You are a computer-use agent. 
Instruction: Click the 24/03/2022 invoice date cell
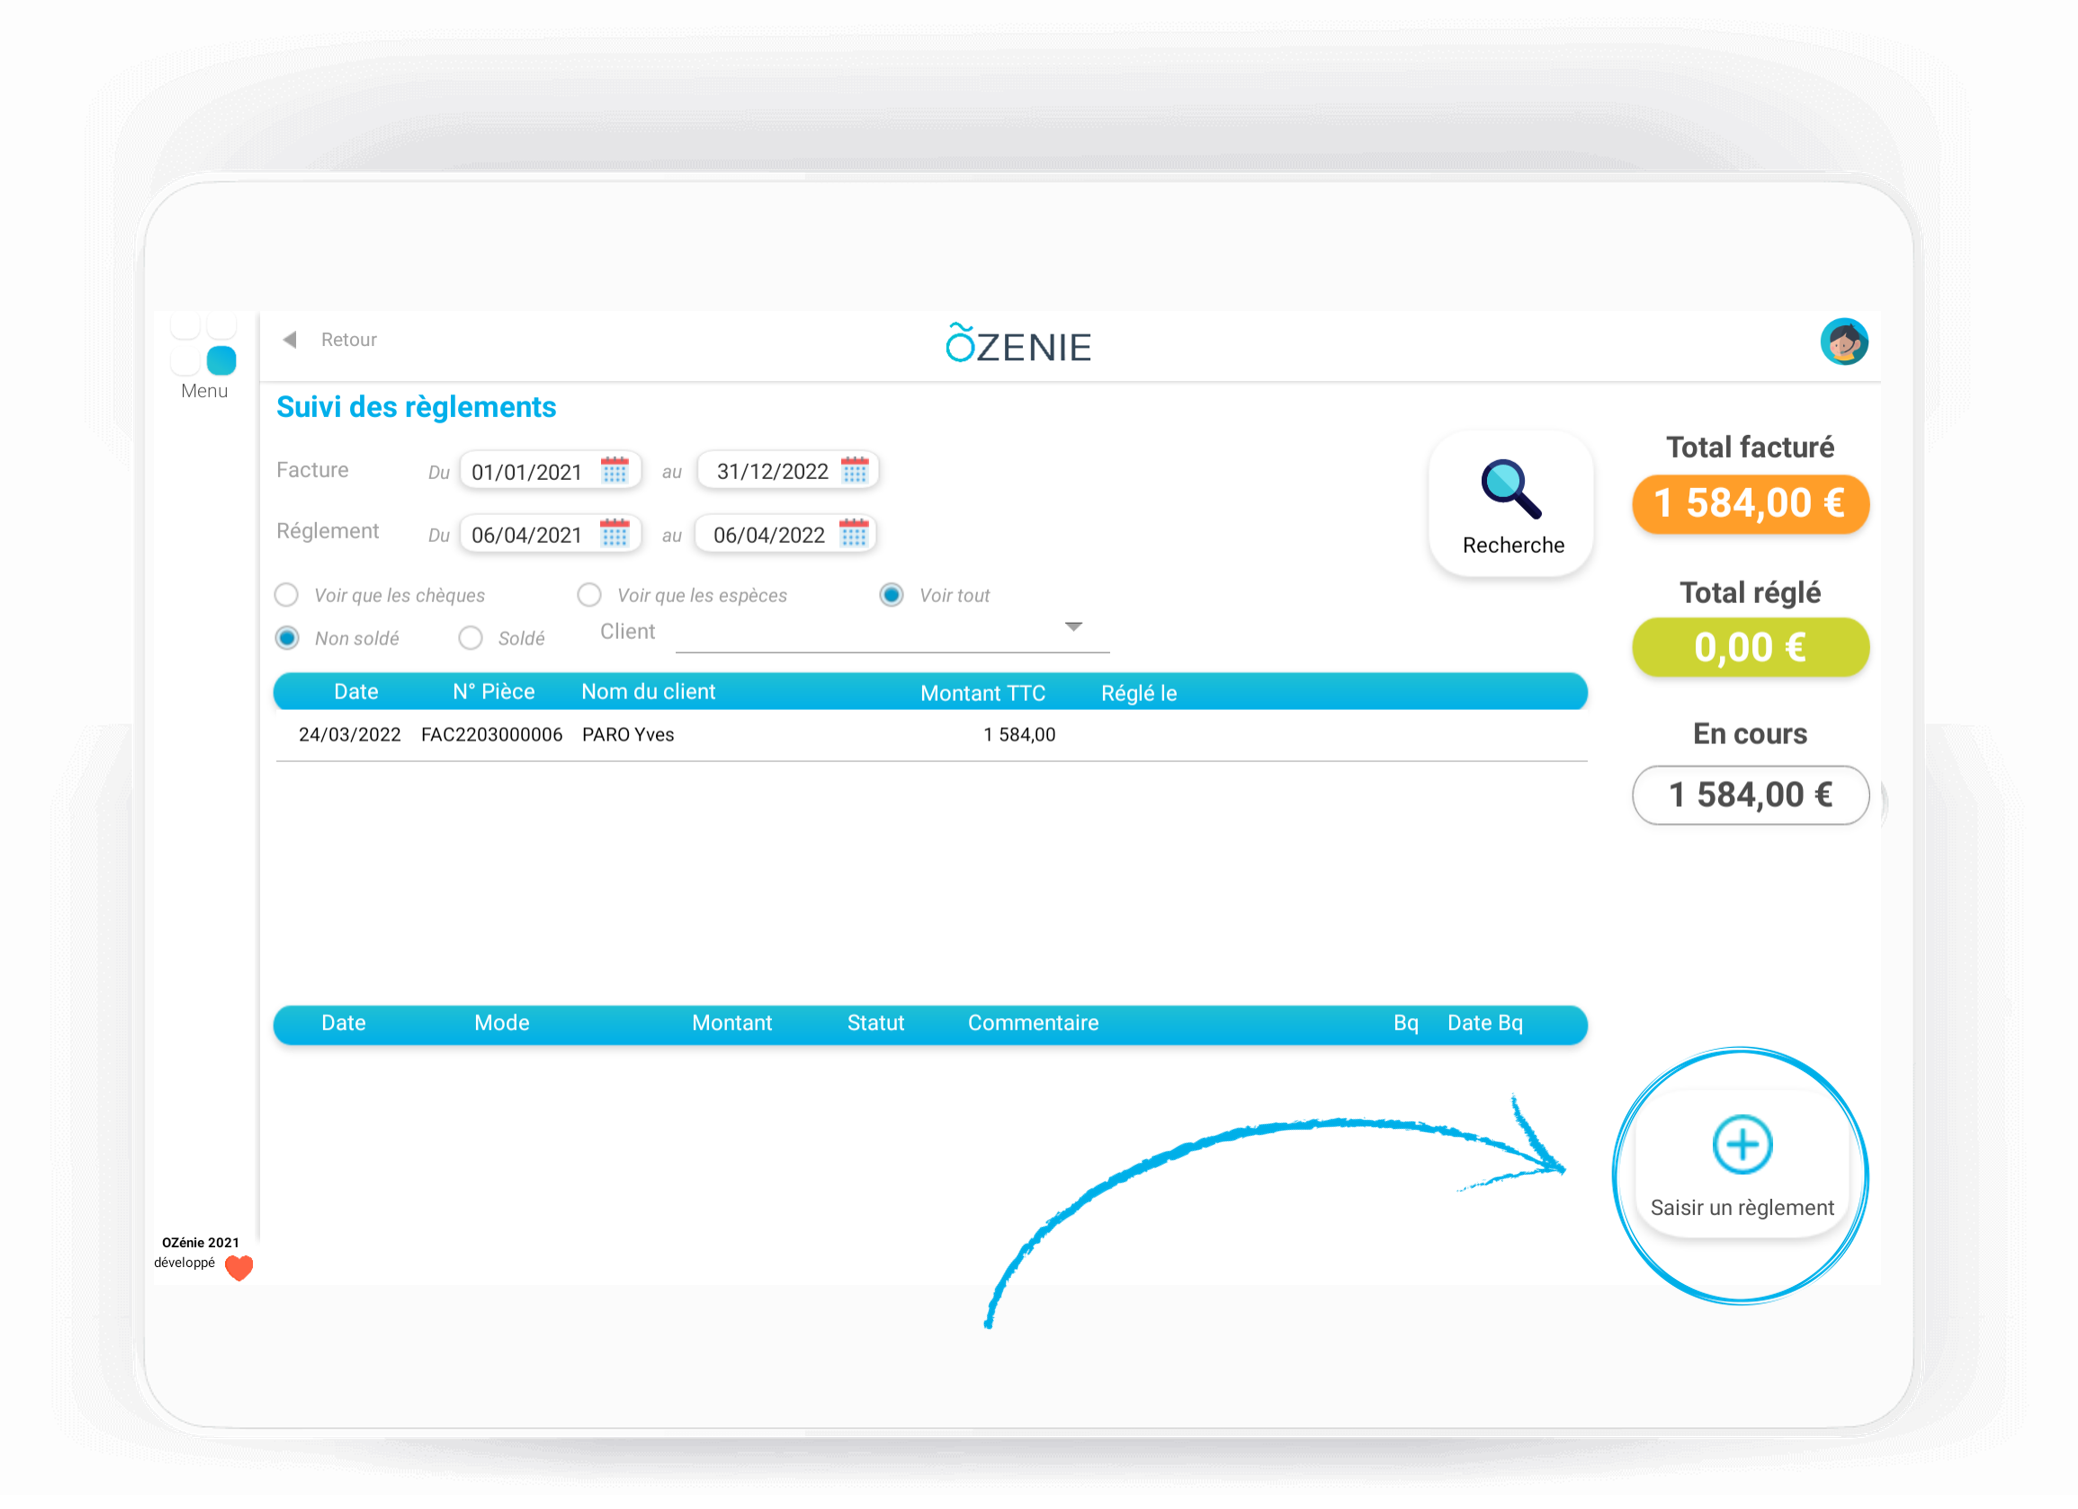(x=349, y=735)
